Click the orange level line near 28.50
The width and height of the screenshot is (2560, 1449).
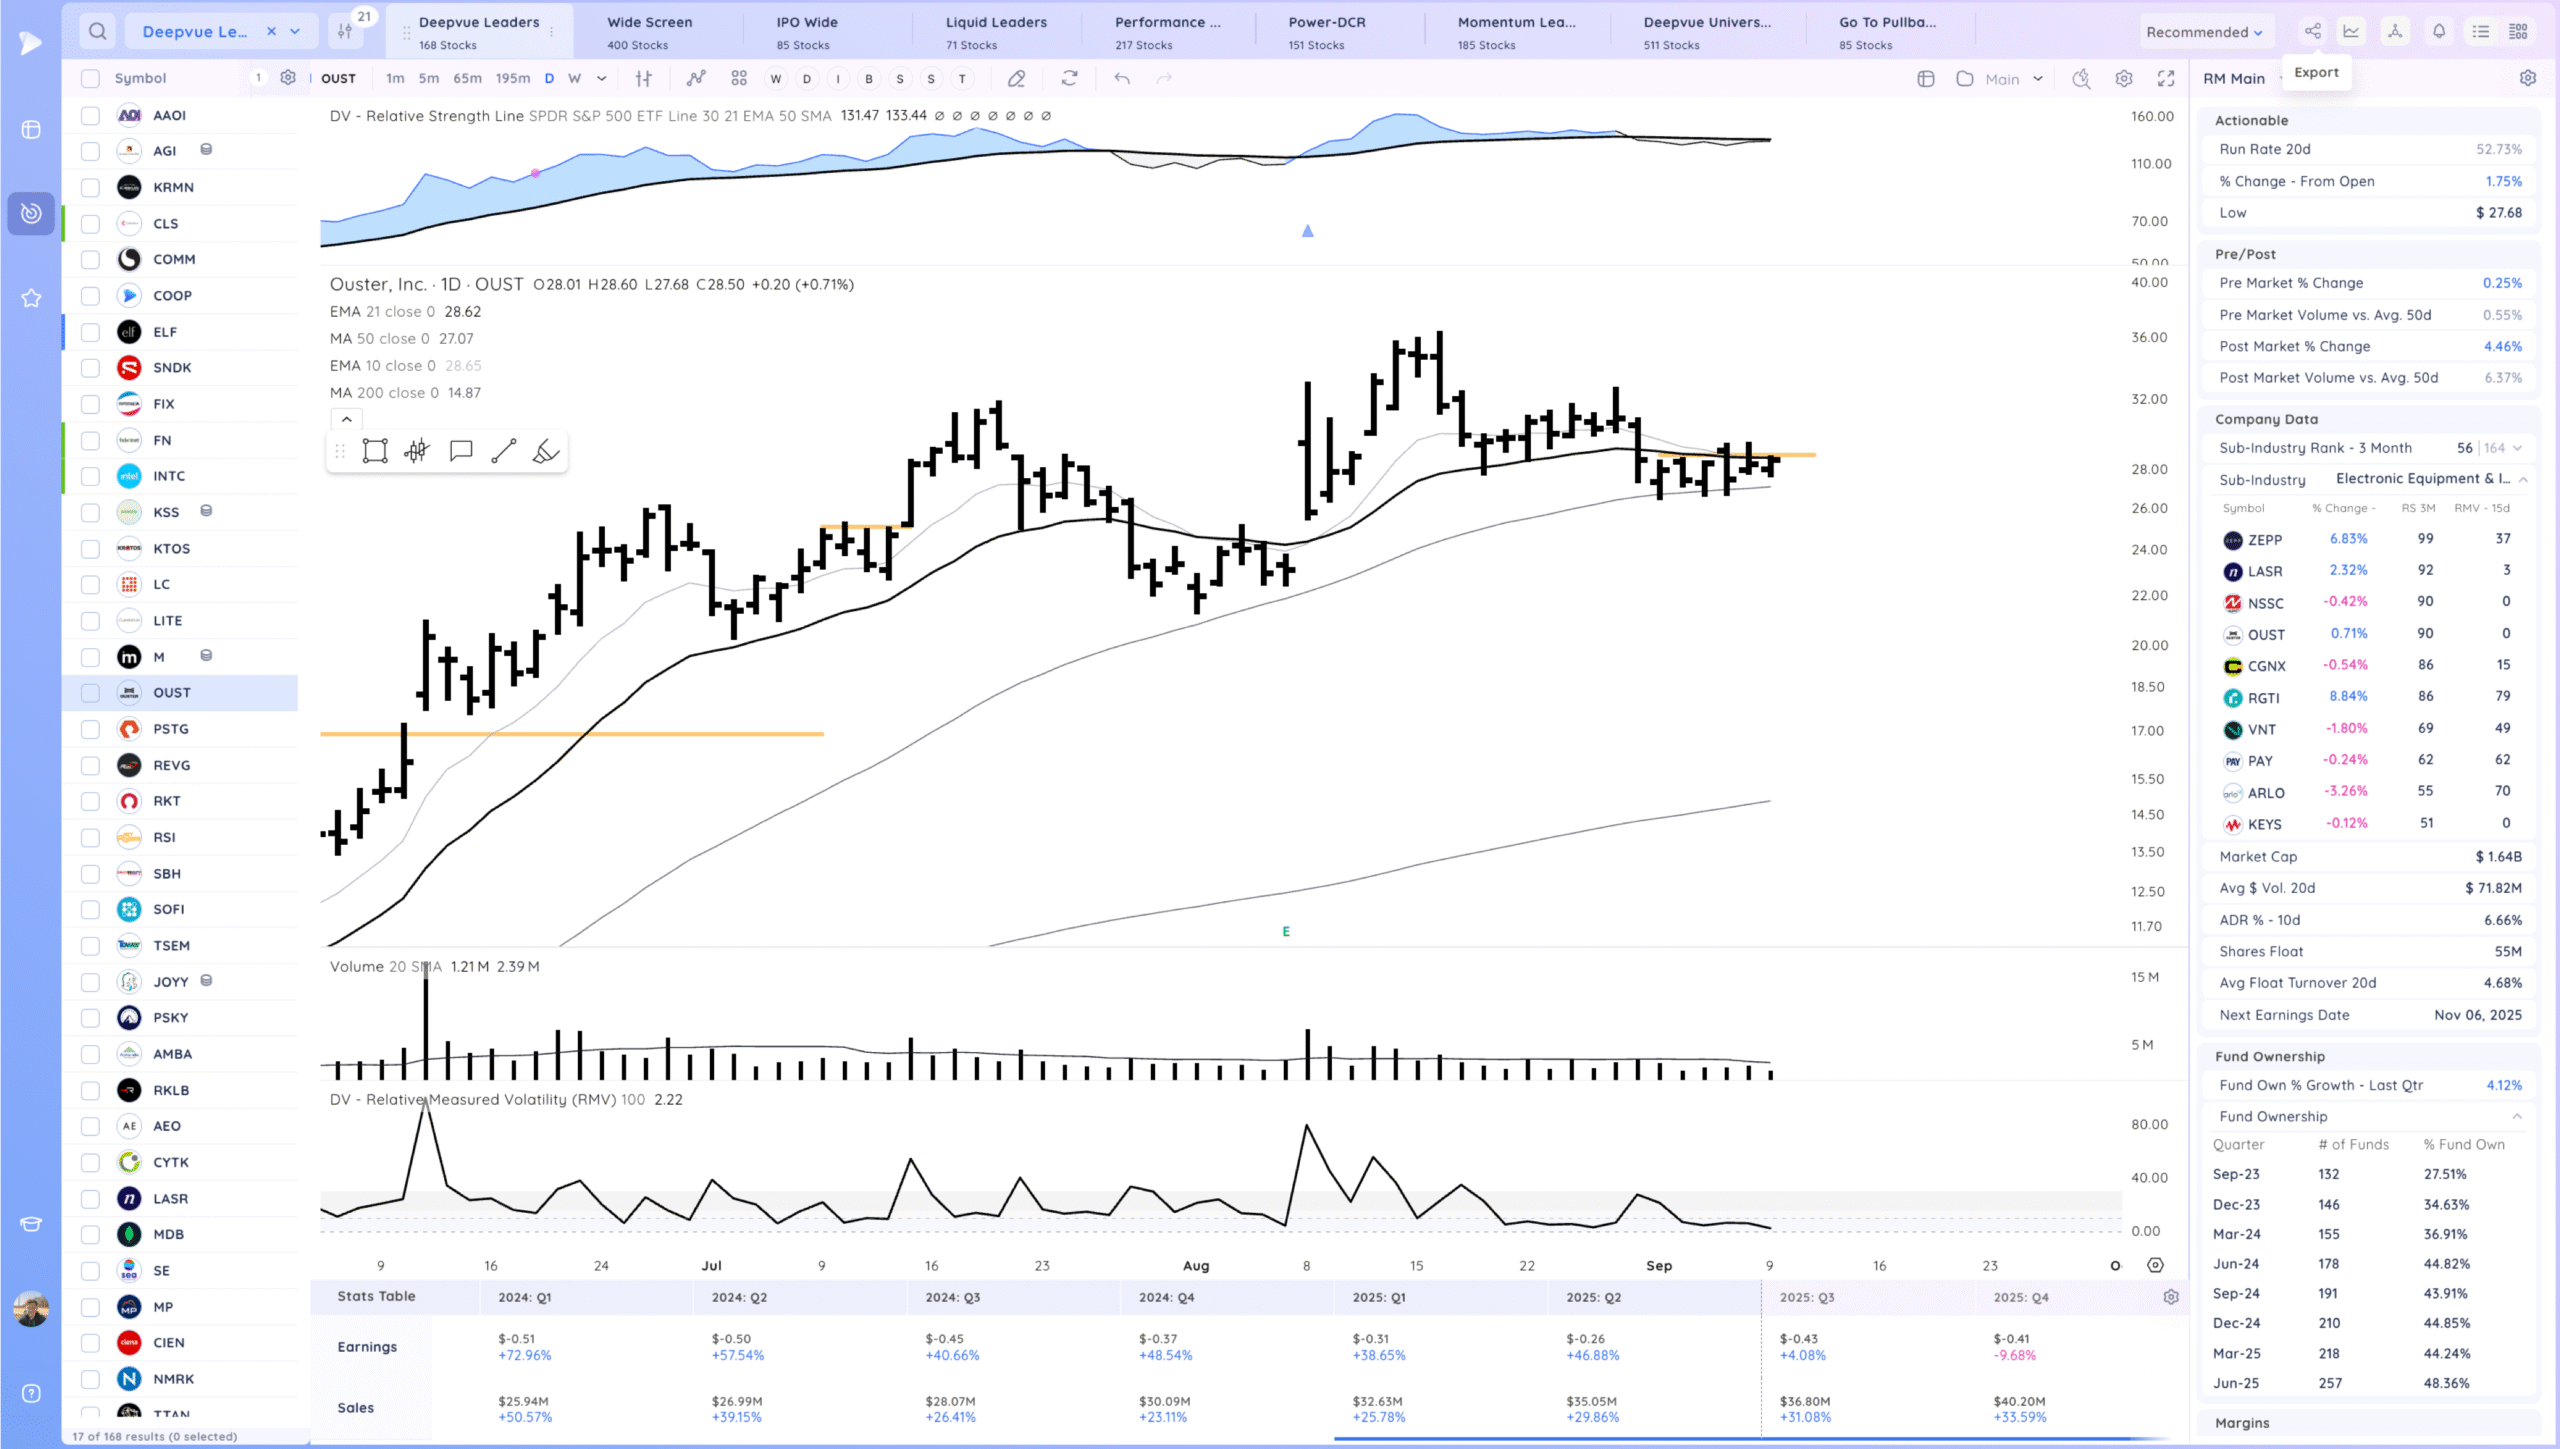[x=1735, y=455]
